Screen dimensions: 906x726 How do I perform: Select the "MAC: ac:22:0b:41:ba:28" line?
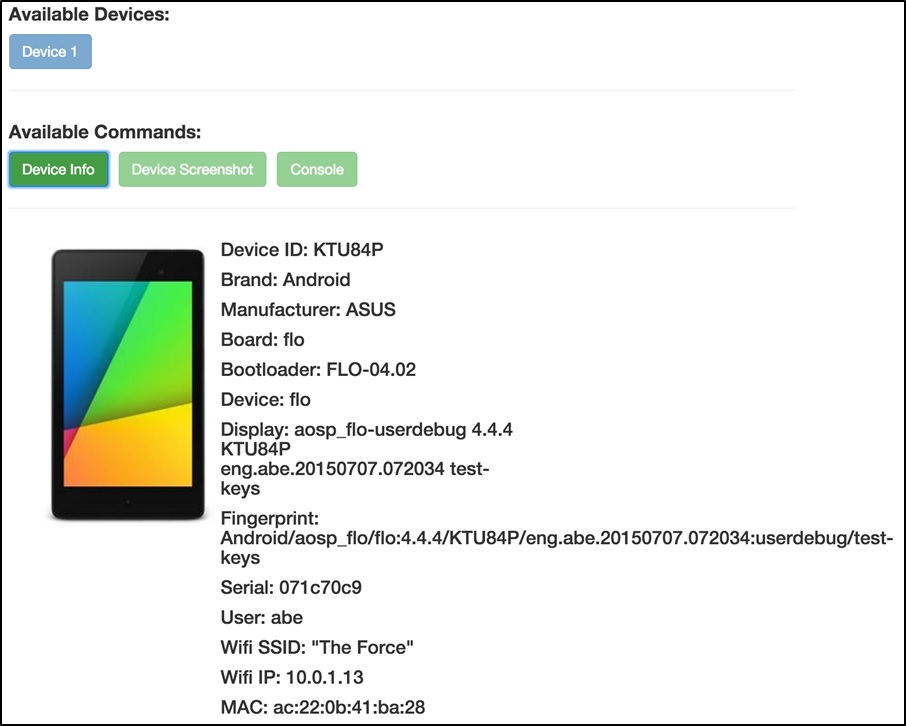[x=323, y=708]
